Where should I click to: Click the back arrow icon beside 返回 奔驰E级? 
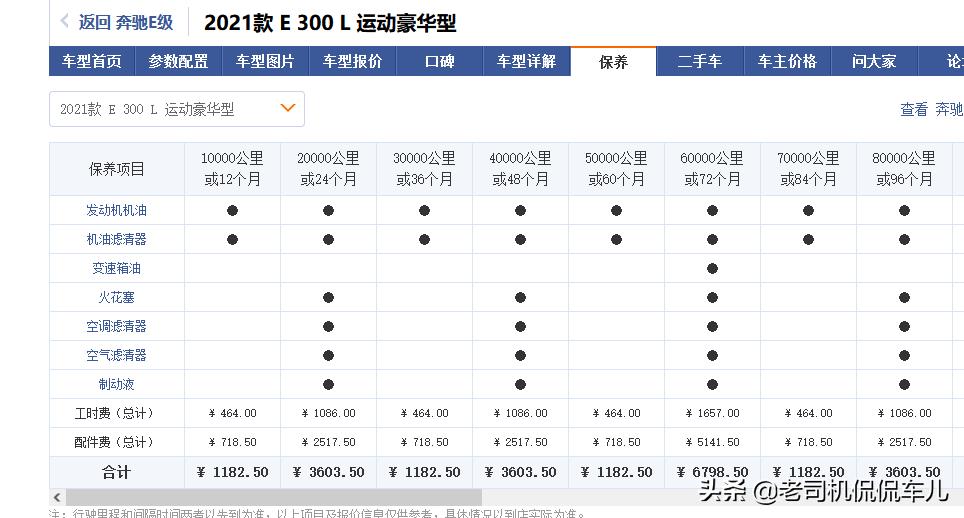(65, 21)
